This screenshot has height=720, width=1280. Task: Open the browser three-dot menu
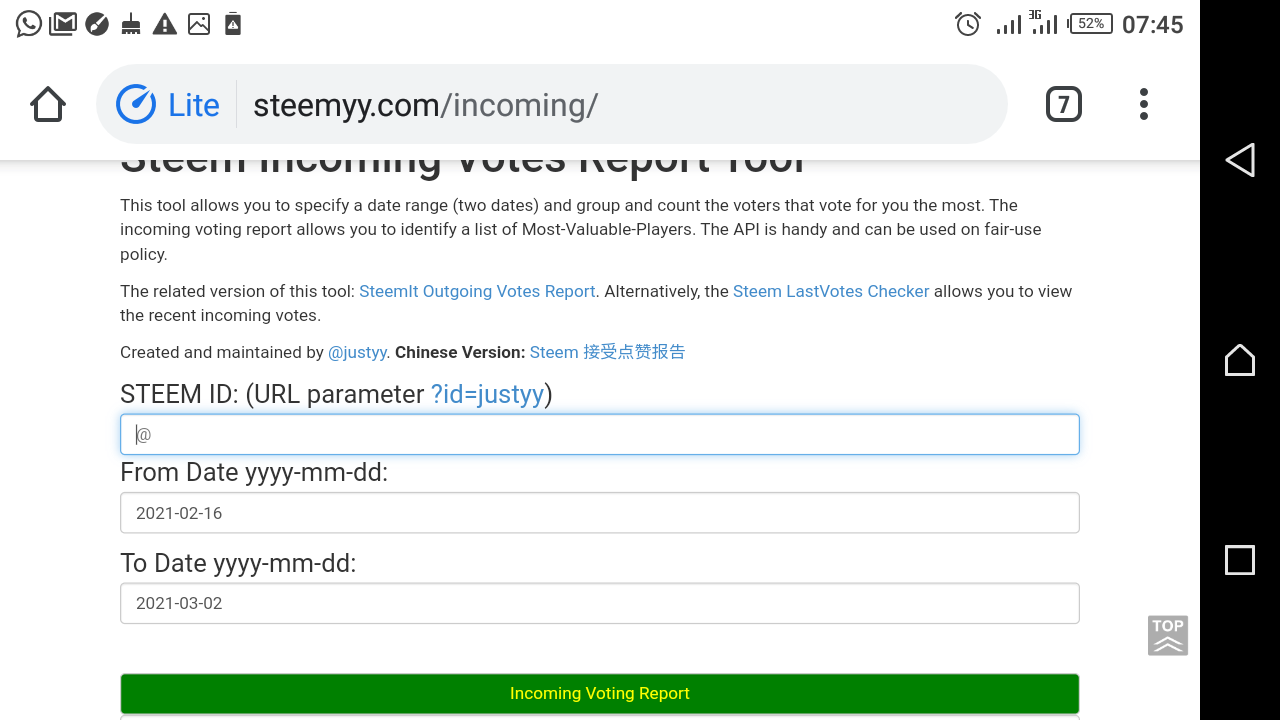(x=1144, y=104)
